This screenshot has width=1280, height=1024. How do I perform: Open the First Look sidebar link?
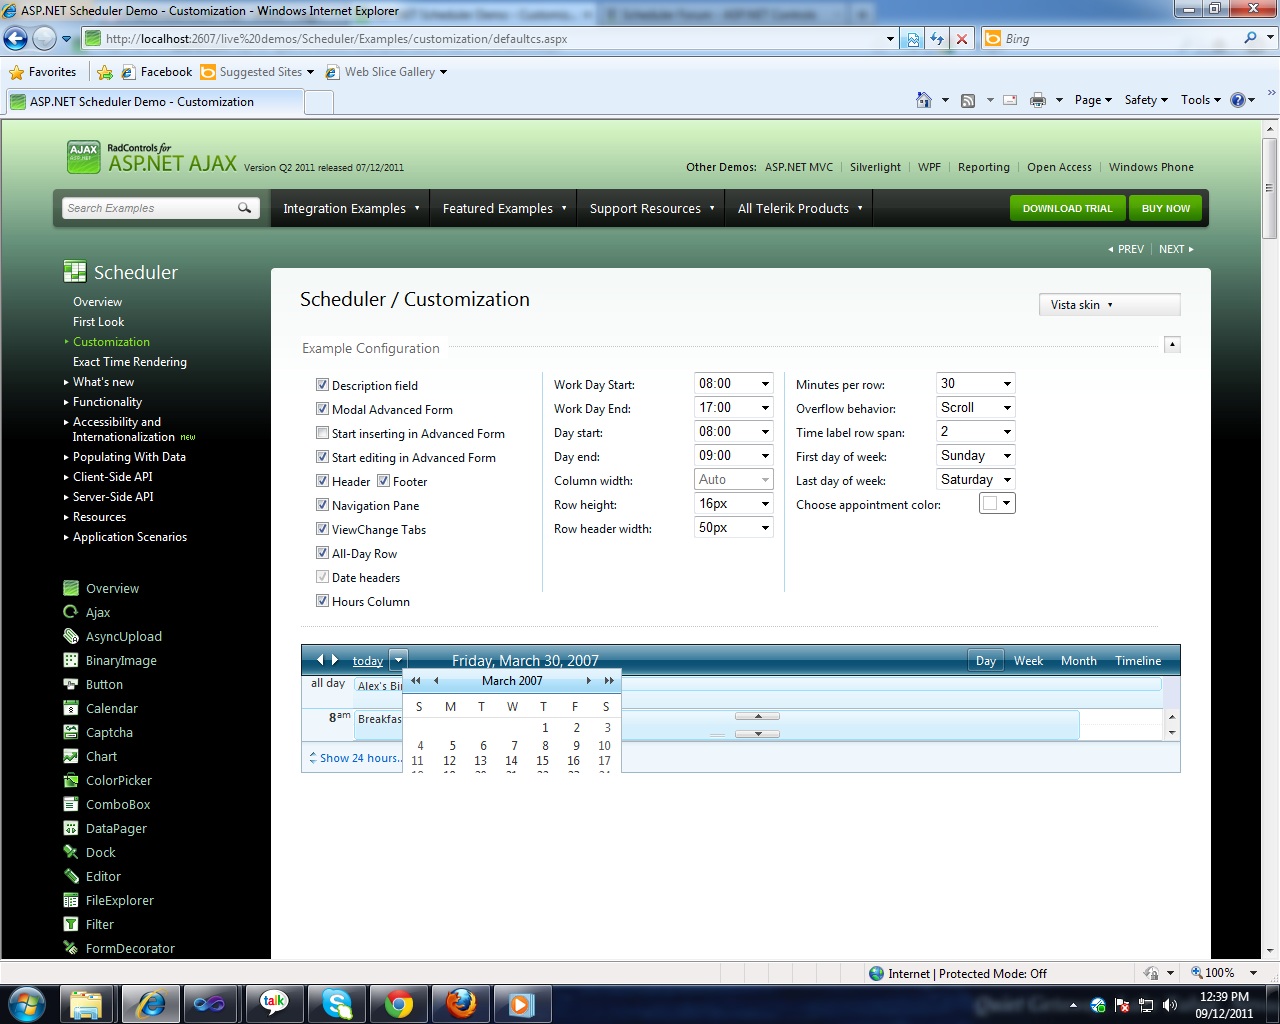pyautogui.click(x=99, y=322)
